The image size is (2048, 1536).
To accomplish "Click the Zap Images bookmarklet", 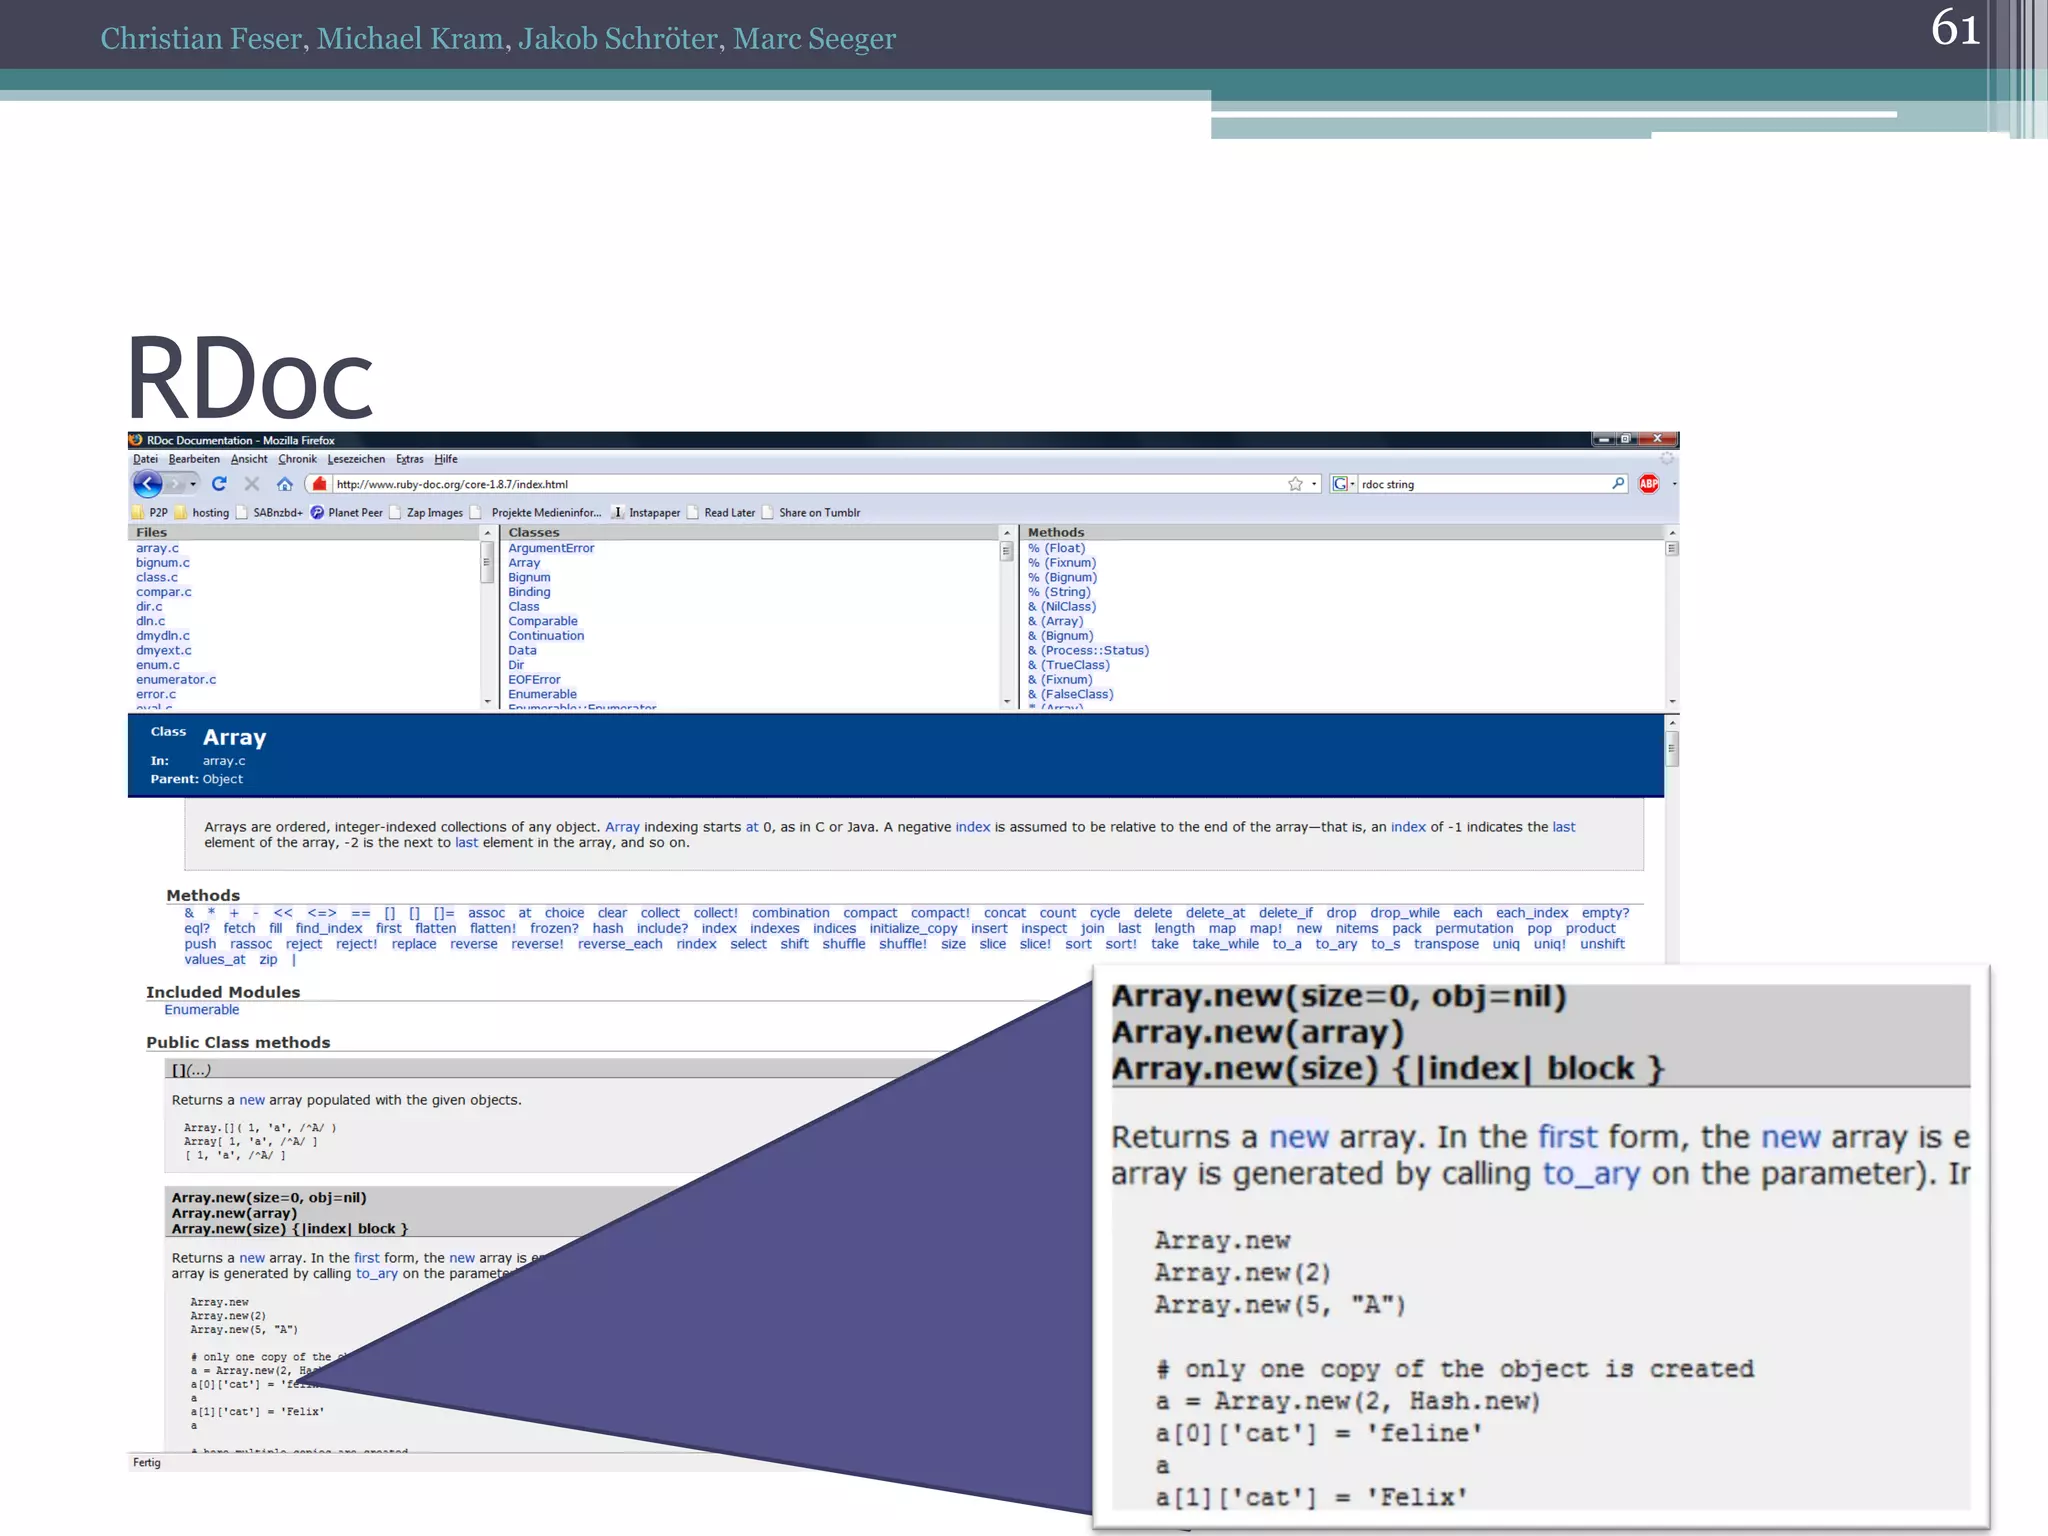I will (426, 513).
